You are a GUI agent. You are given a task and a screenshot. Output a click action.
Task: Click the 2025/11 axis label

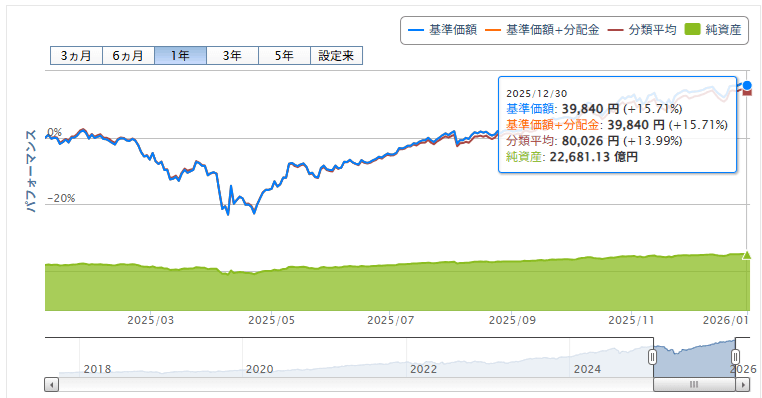pos(631,320)
